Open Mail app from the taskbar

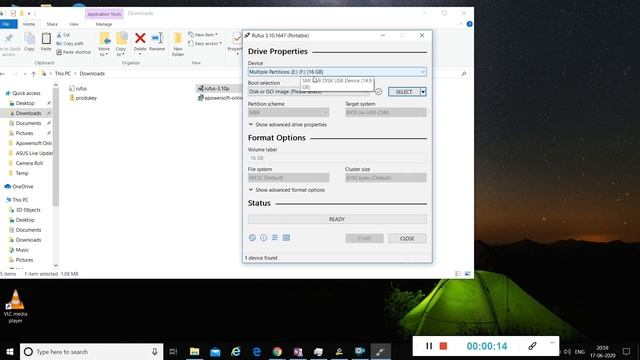(x=215, y=351)
